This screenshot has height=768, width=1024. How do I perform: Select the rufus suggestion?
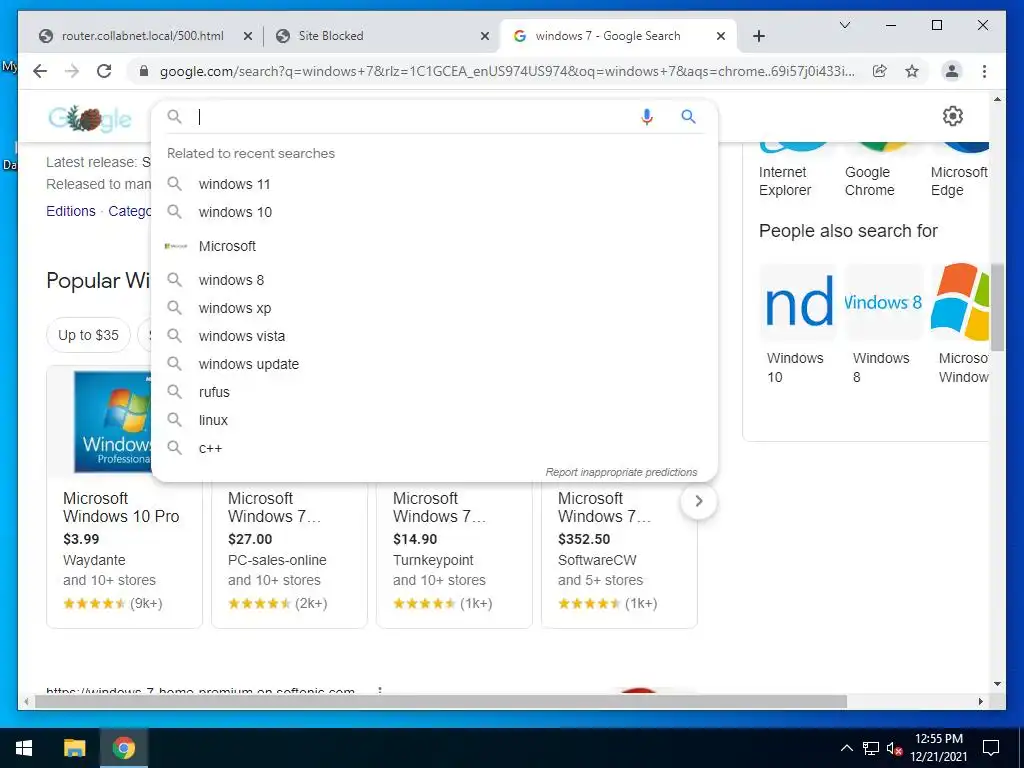point(434,392)
